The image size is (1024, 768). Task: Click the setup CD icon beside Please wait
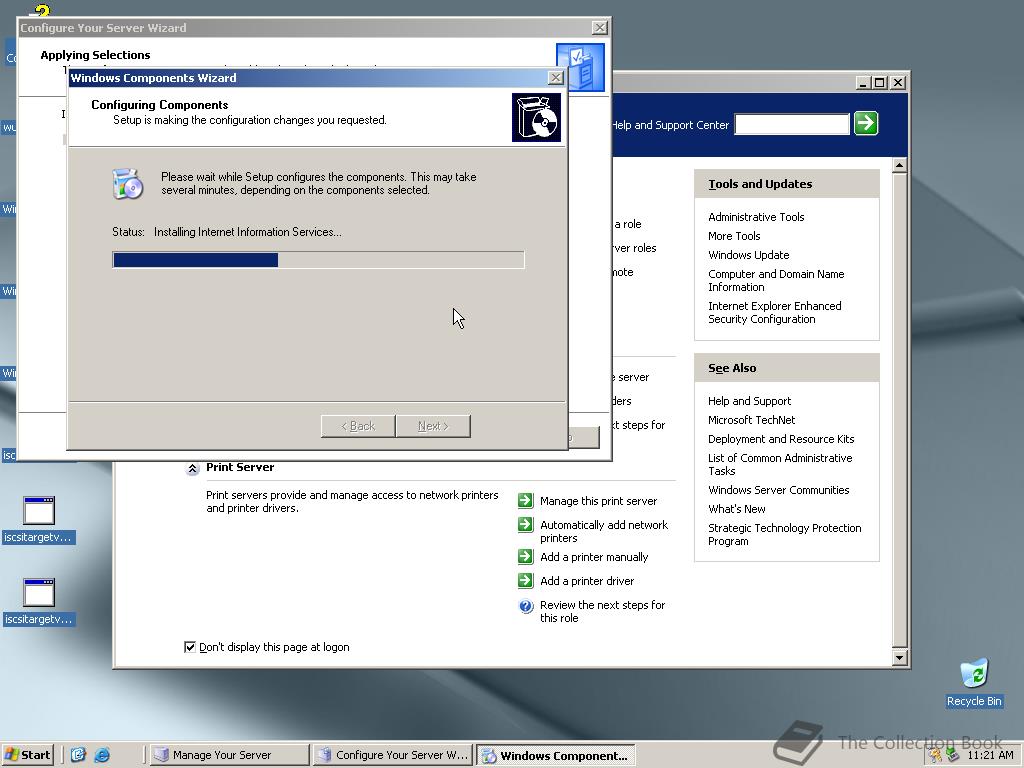(127, 184)
